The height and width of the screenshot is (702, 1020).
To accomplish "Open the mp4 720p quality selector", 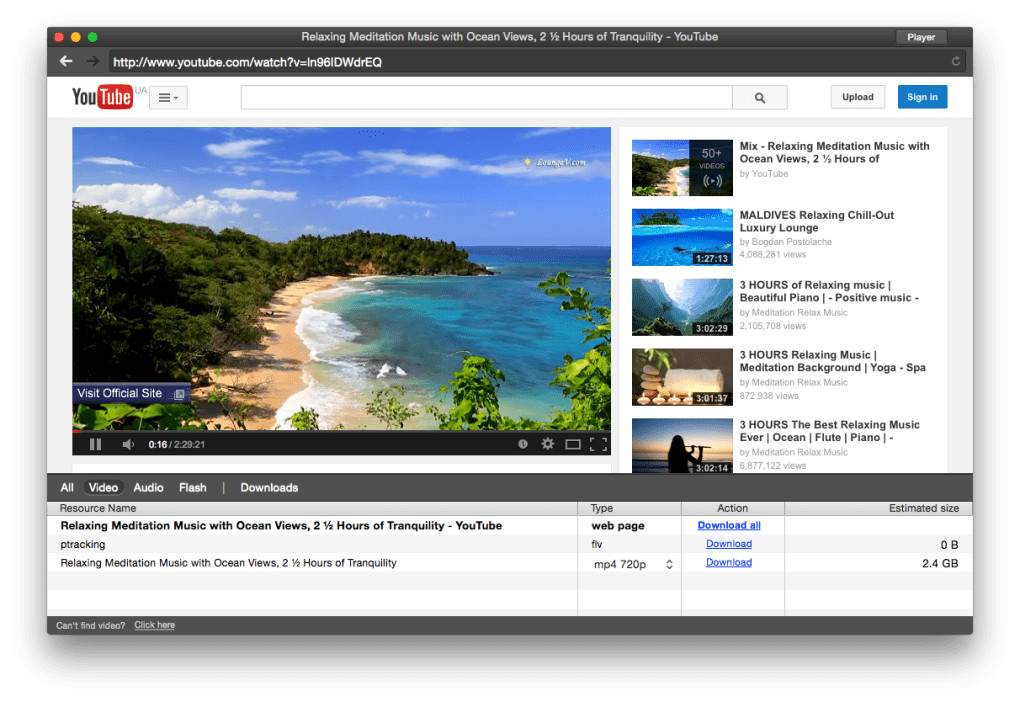I will pyautogui.click(x=633, y=564).
